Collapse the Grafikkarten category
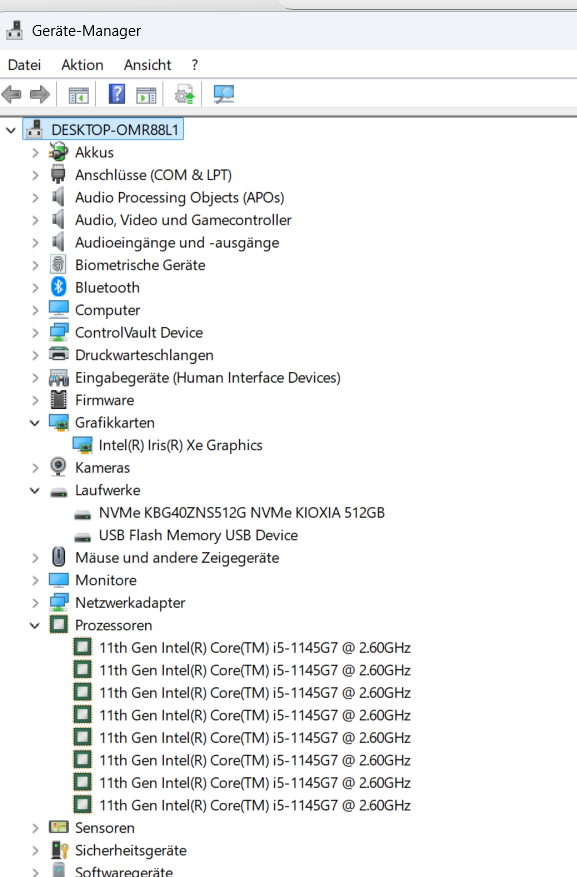Image resolution: width=577 pixels, height=877 pixels. pos(35,423)
